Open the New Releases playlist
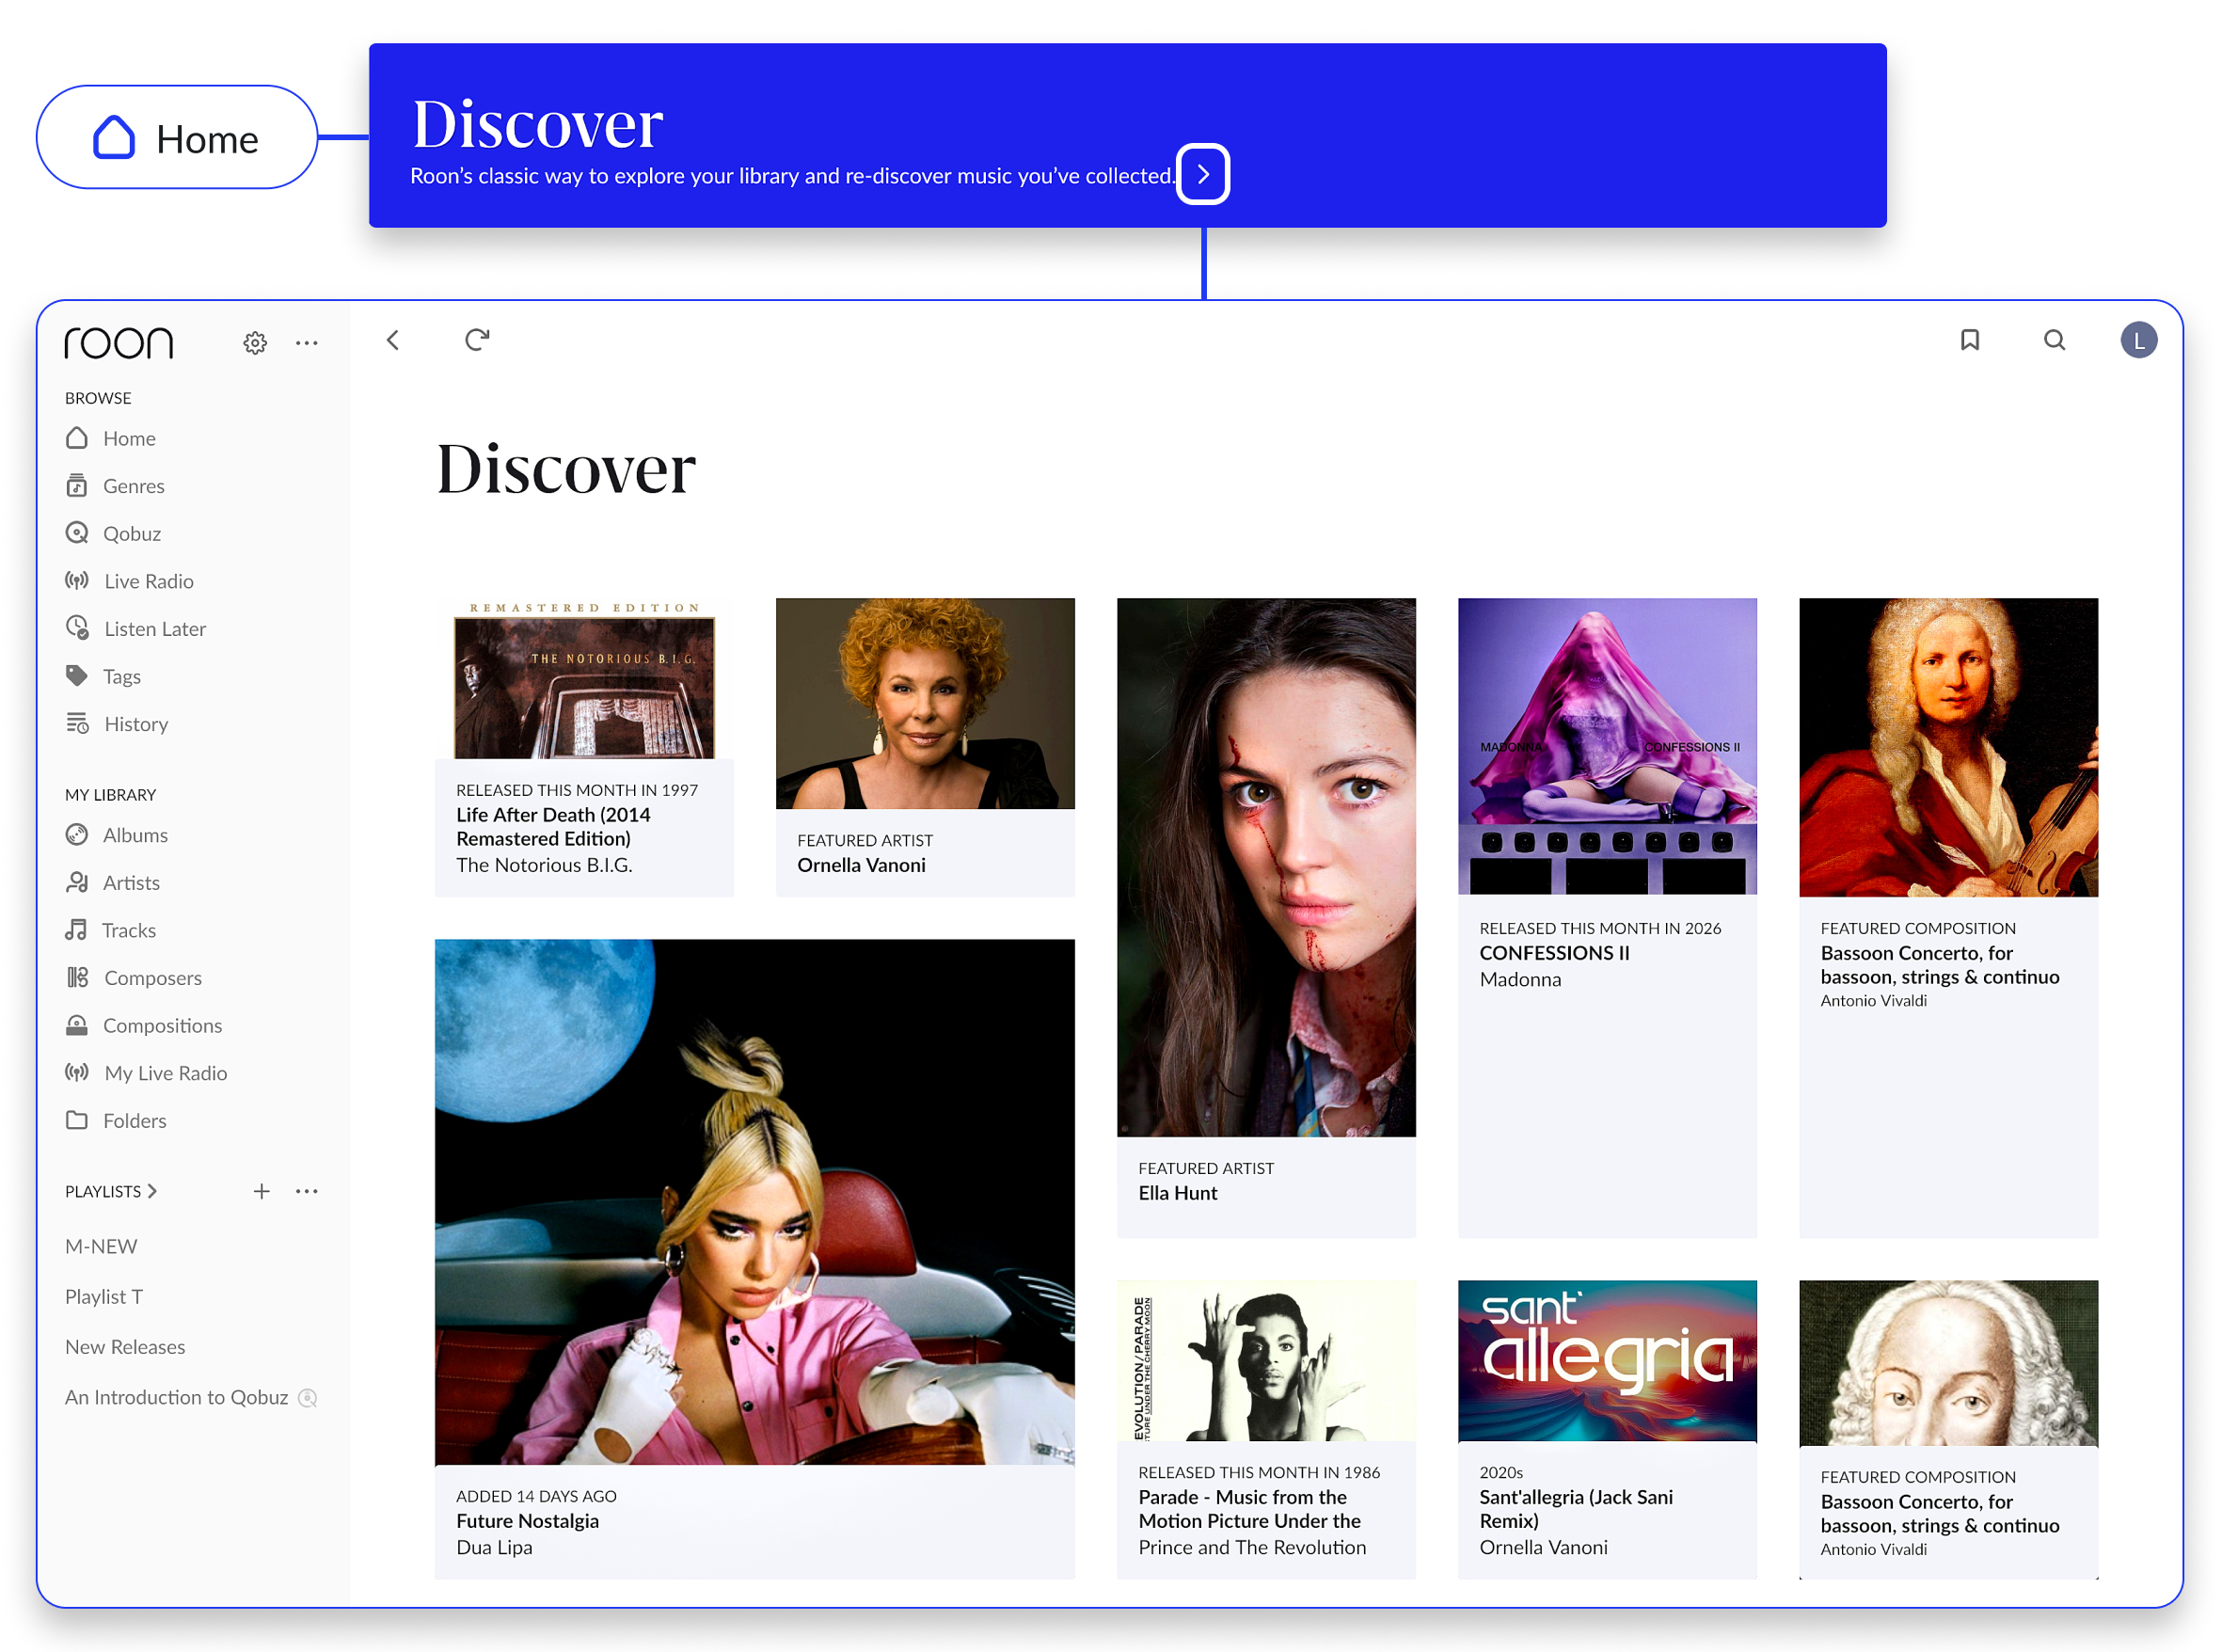The width and height of the screenshot is (2222, 1652). 125,1347
